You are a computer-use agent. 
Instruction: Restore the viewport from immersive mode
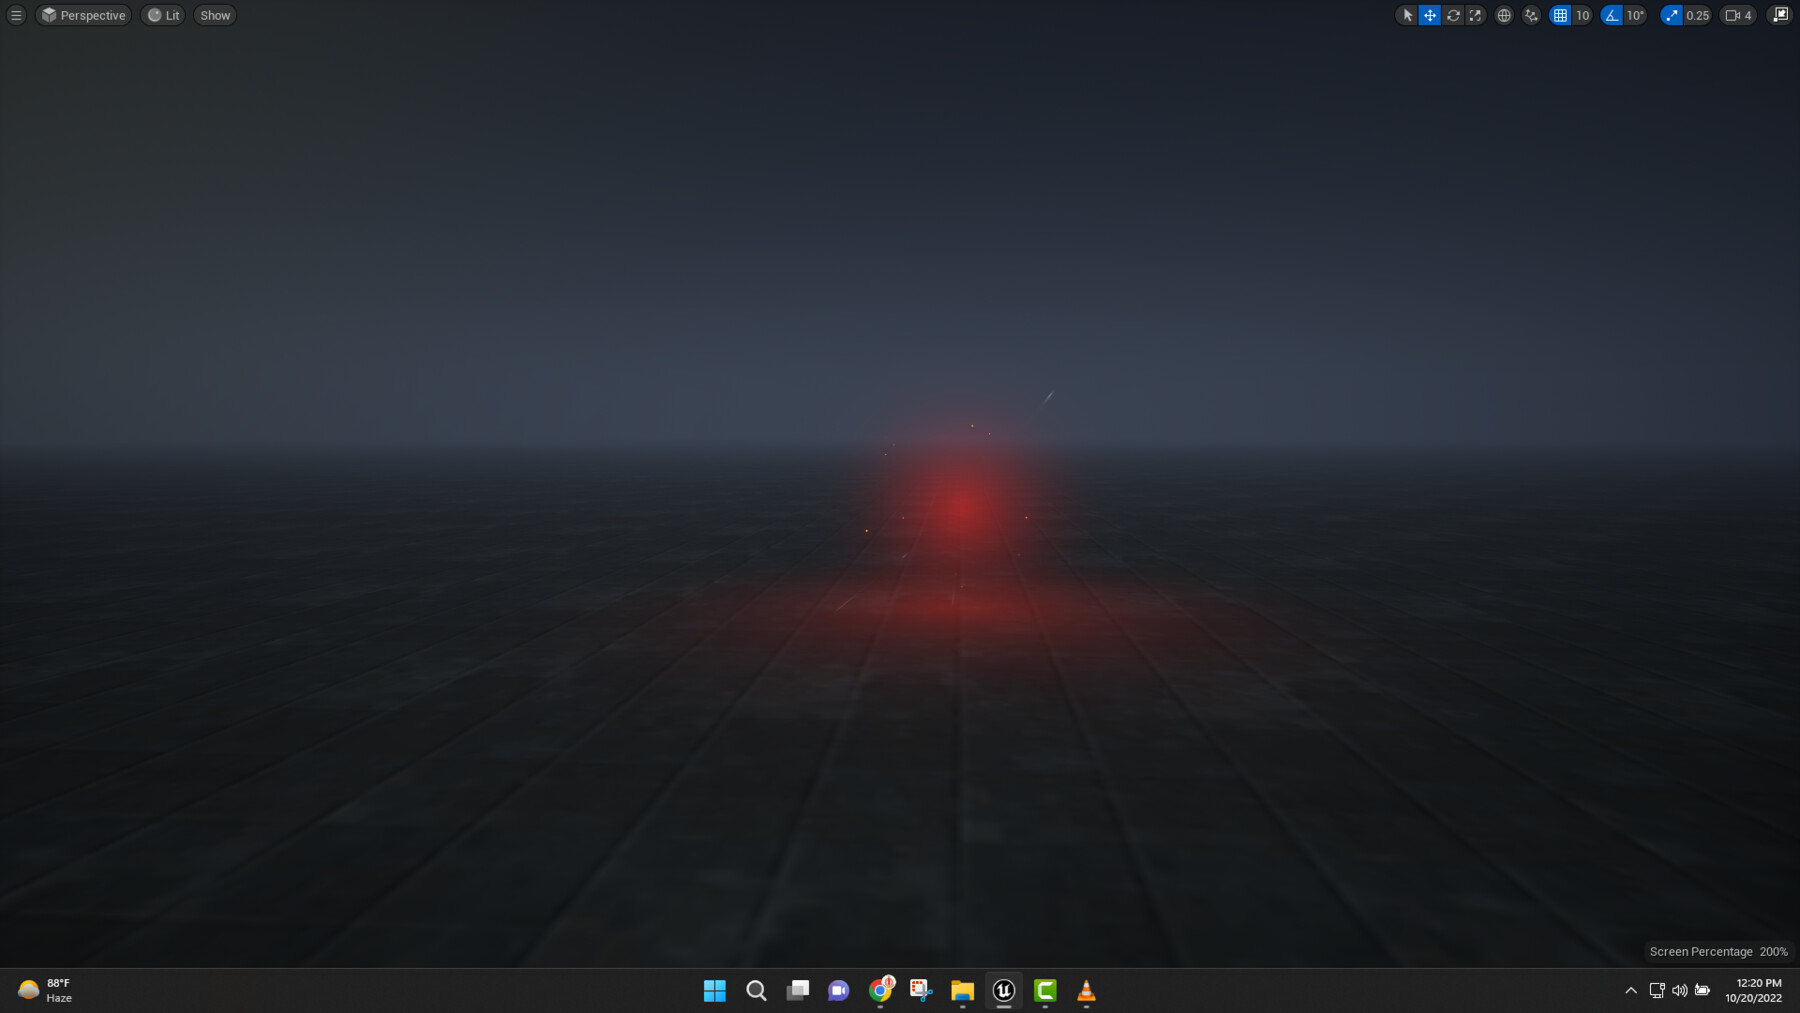point(1780,15)
